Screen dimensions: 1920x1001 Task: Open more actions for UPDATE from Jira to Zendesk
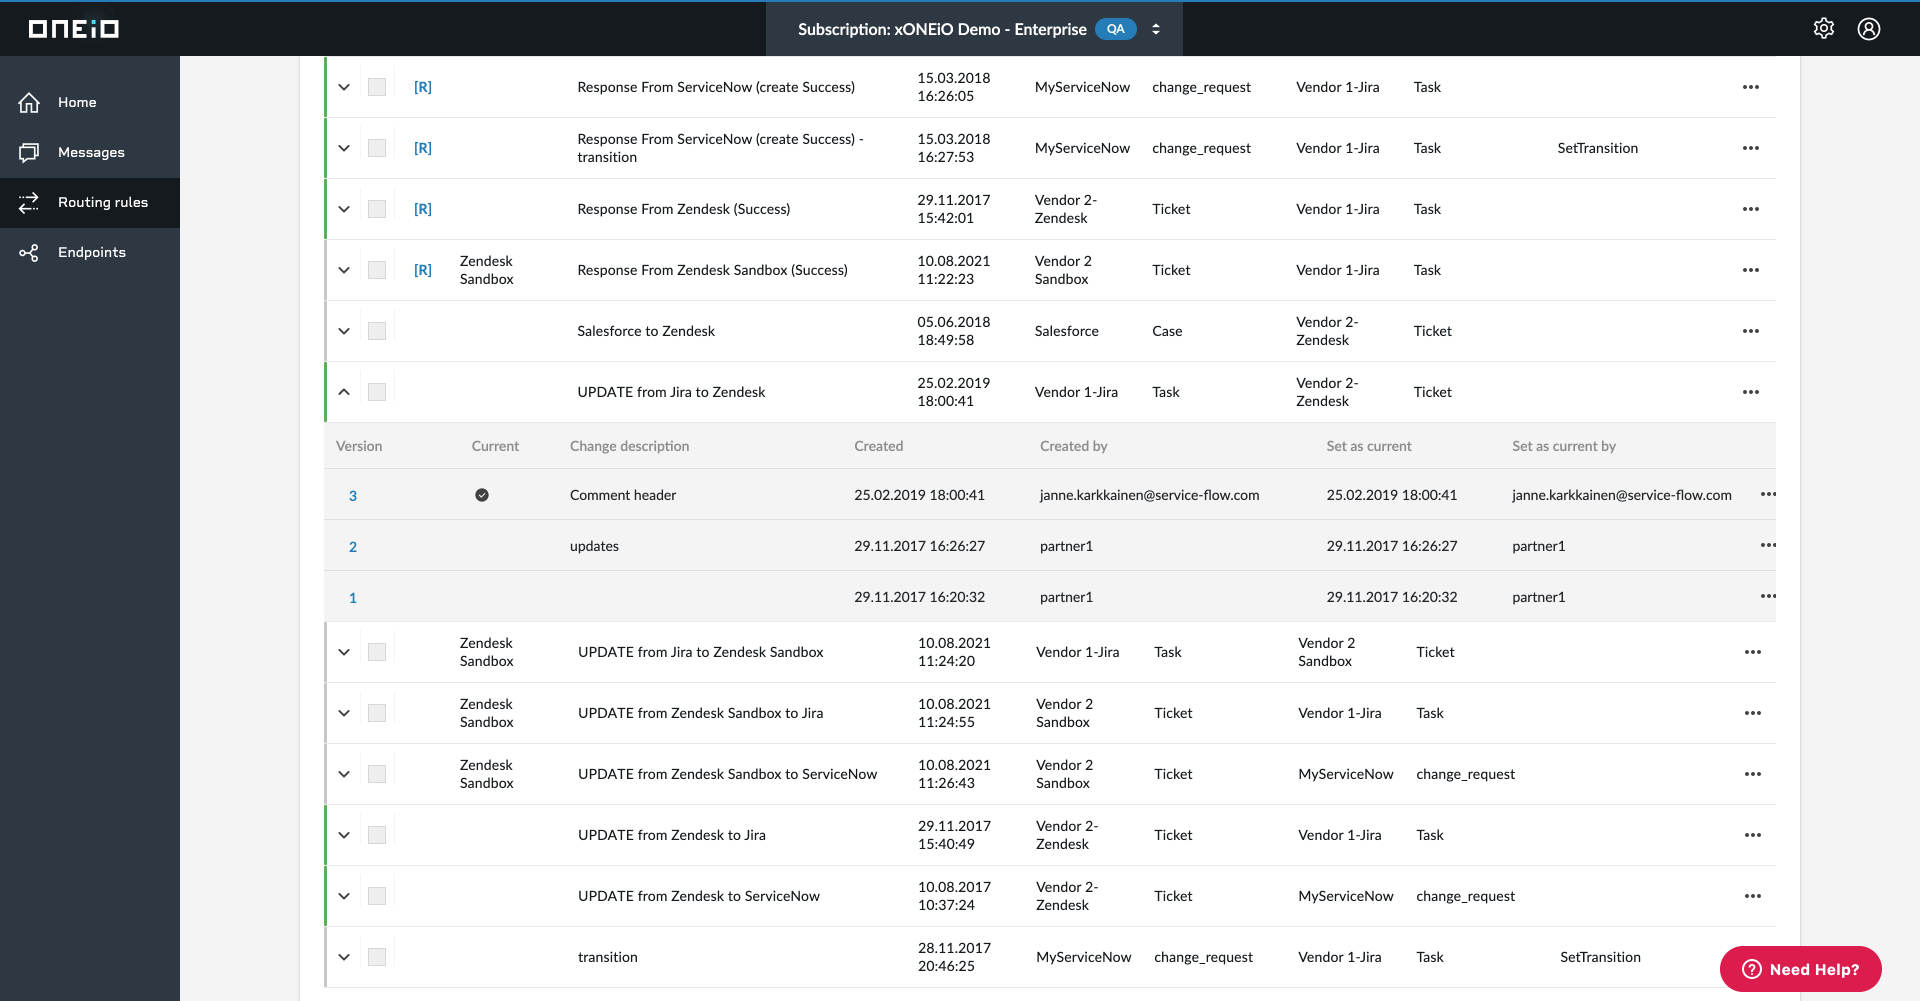(1751, 392)
